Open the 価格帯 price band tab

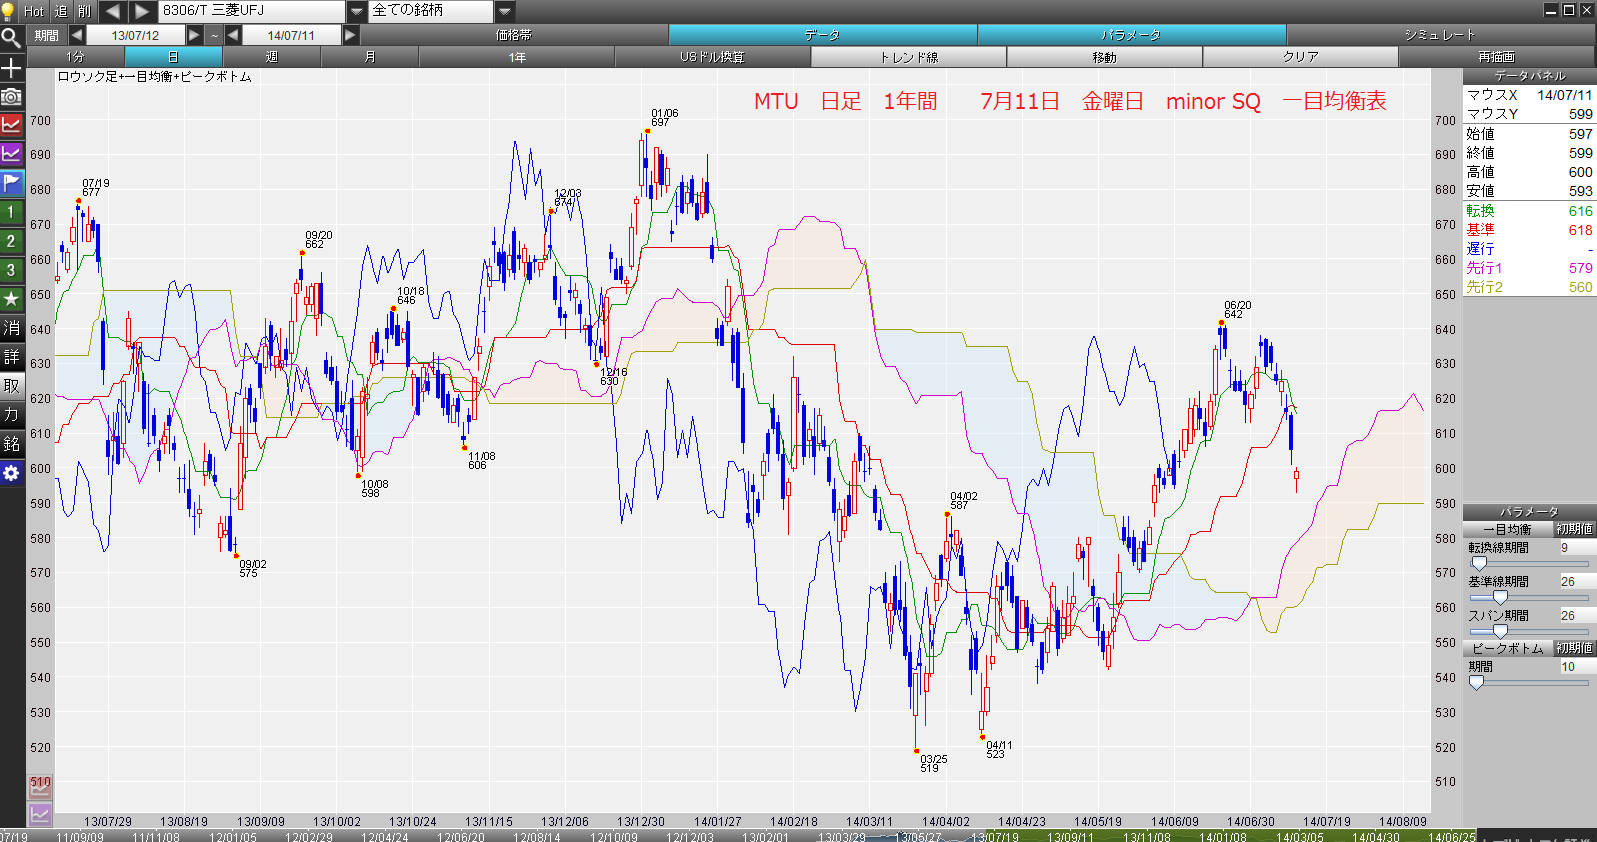coord(514,35)
